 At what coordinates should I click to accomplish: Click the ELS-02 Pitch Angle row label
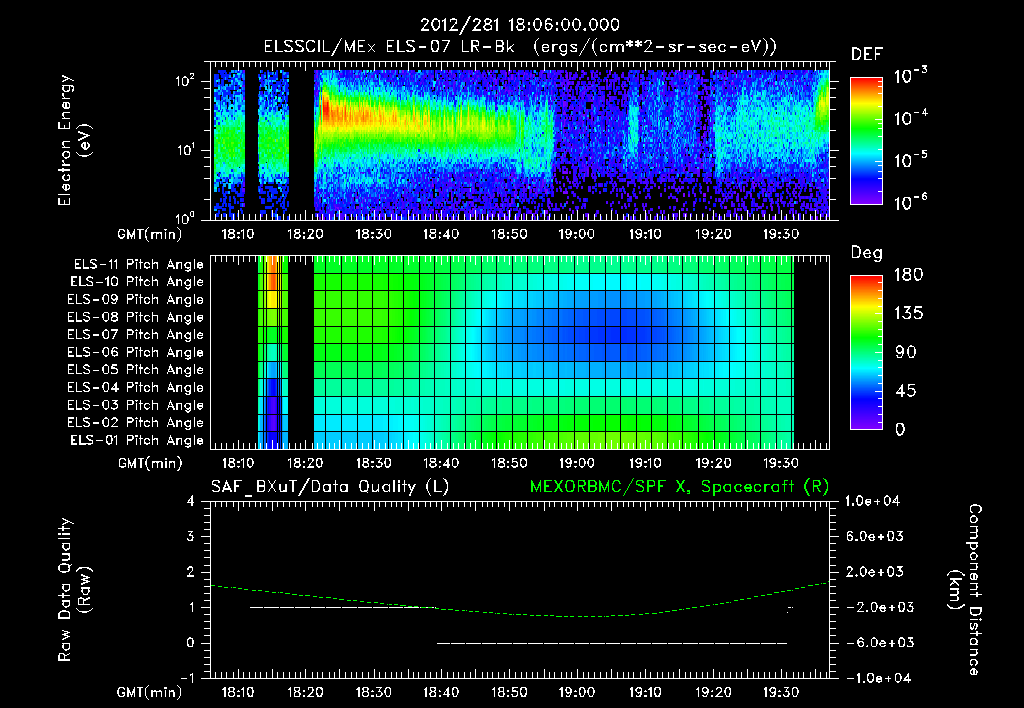coord(136,423)
